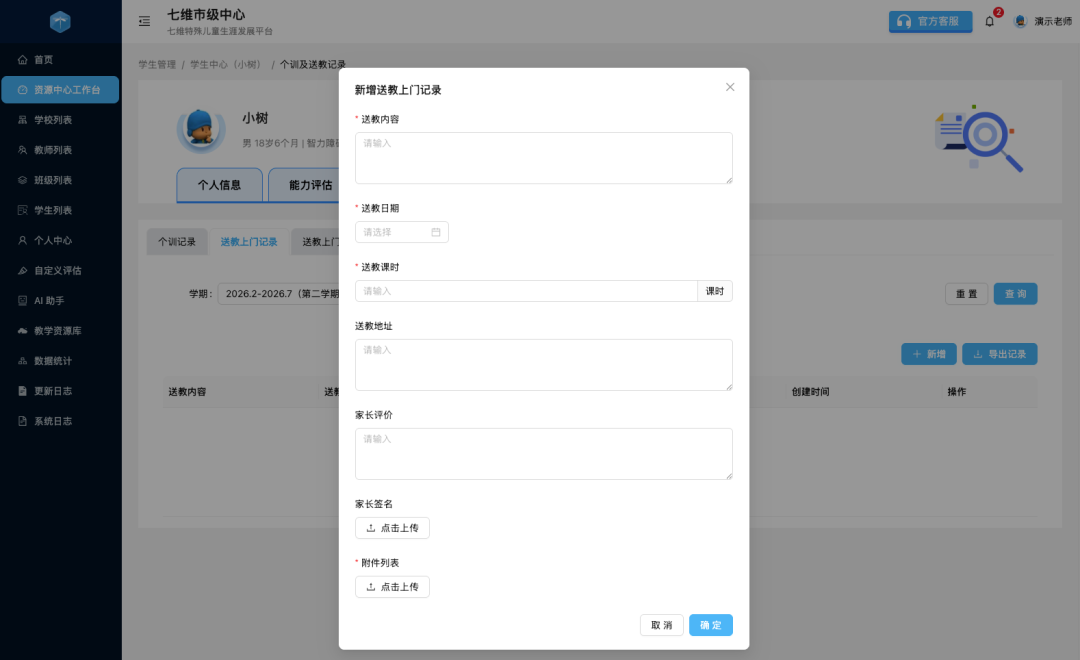Image resolution: width=1080 pixels, height=660 pixels.
Task: Click the 学生中心（小树） breadcrumb
Action: [x=227, y=64]
